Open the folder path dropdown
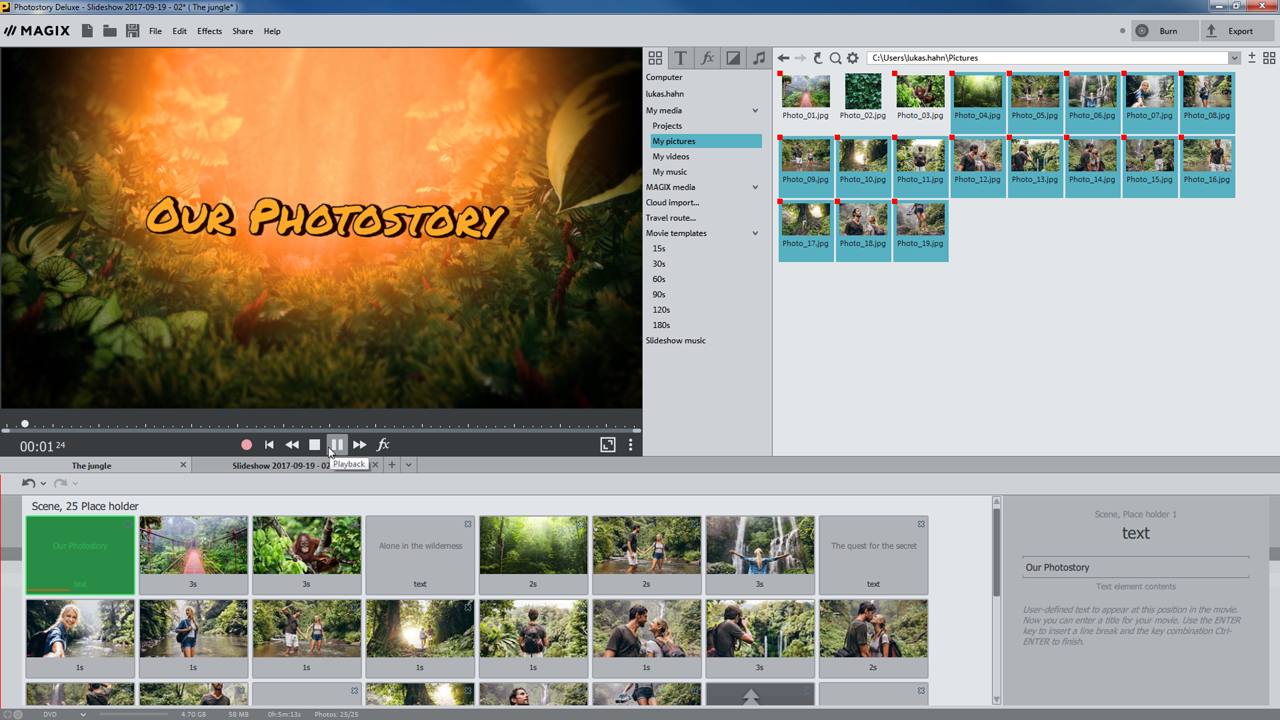Image resolution: width=1280 pixels, height=720 pixels. pyautogui.click(x=1234, y=58)
